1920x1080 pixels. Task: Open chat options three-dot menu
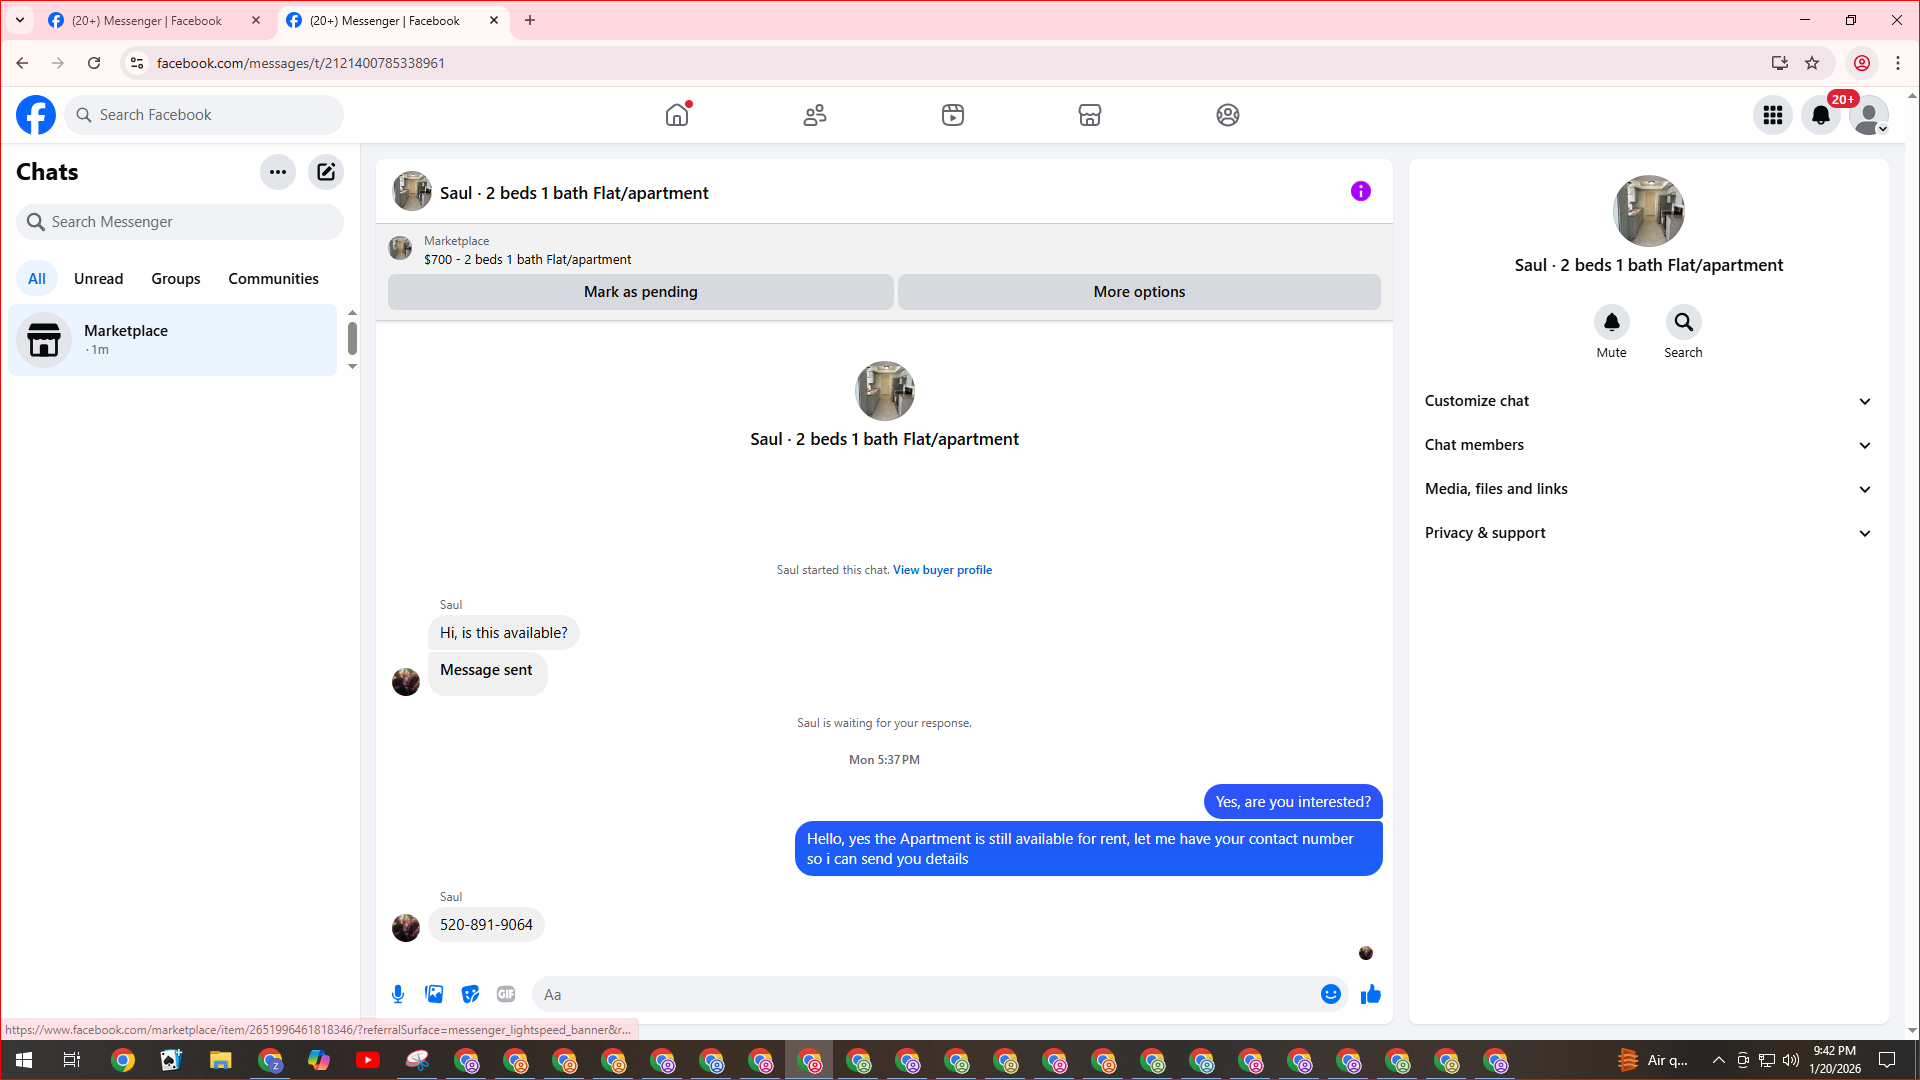tap(278, 172)
